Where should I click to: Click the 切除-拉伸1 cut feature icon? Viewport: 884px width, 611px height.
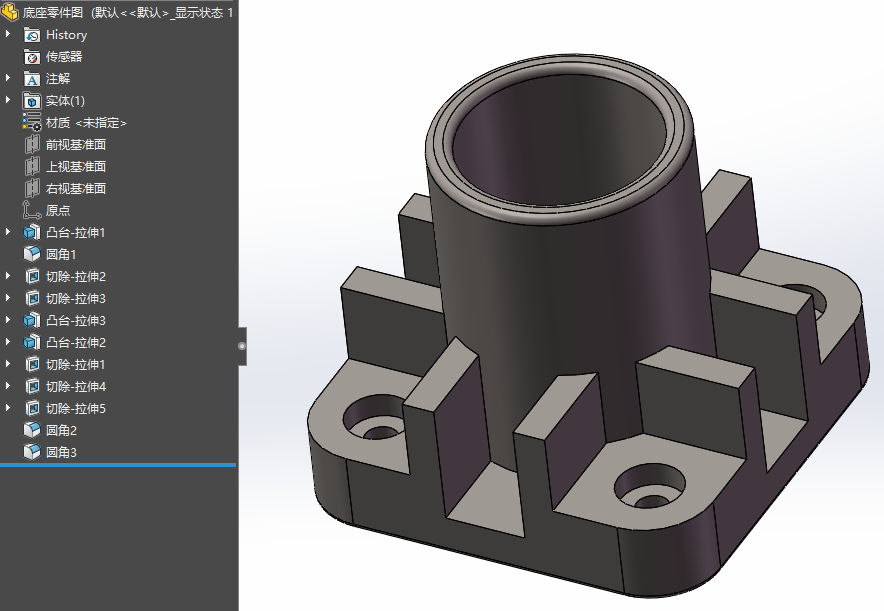click(x=32, y=364)
